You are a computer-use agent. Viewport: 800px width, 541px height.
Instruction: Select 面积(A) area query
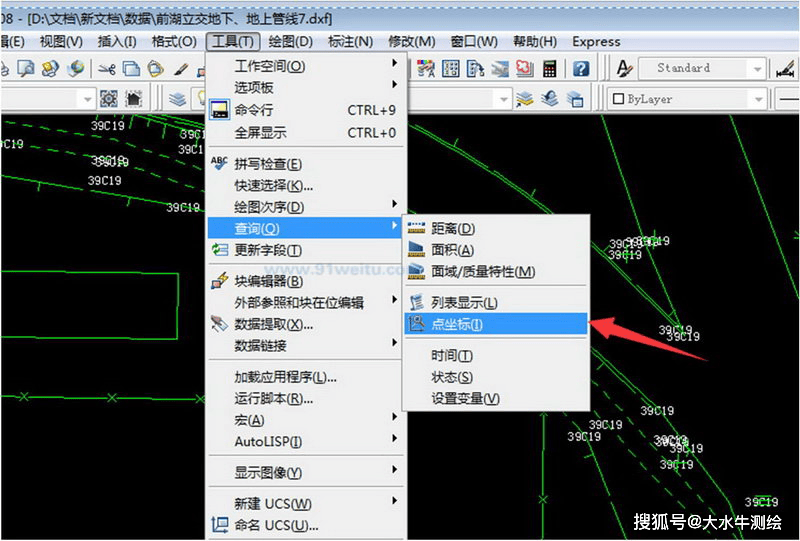pos(495,250)
